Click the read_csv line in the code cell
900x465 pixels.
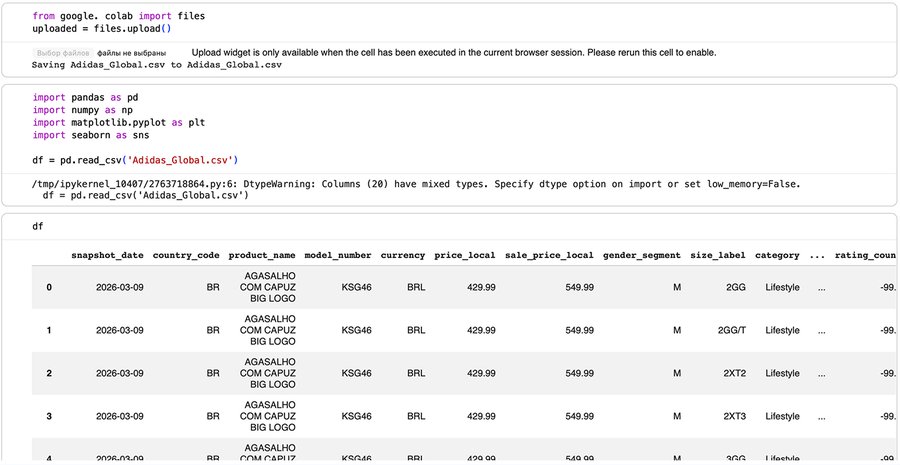click(x=135, y=160)
